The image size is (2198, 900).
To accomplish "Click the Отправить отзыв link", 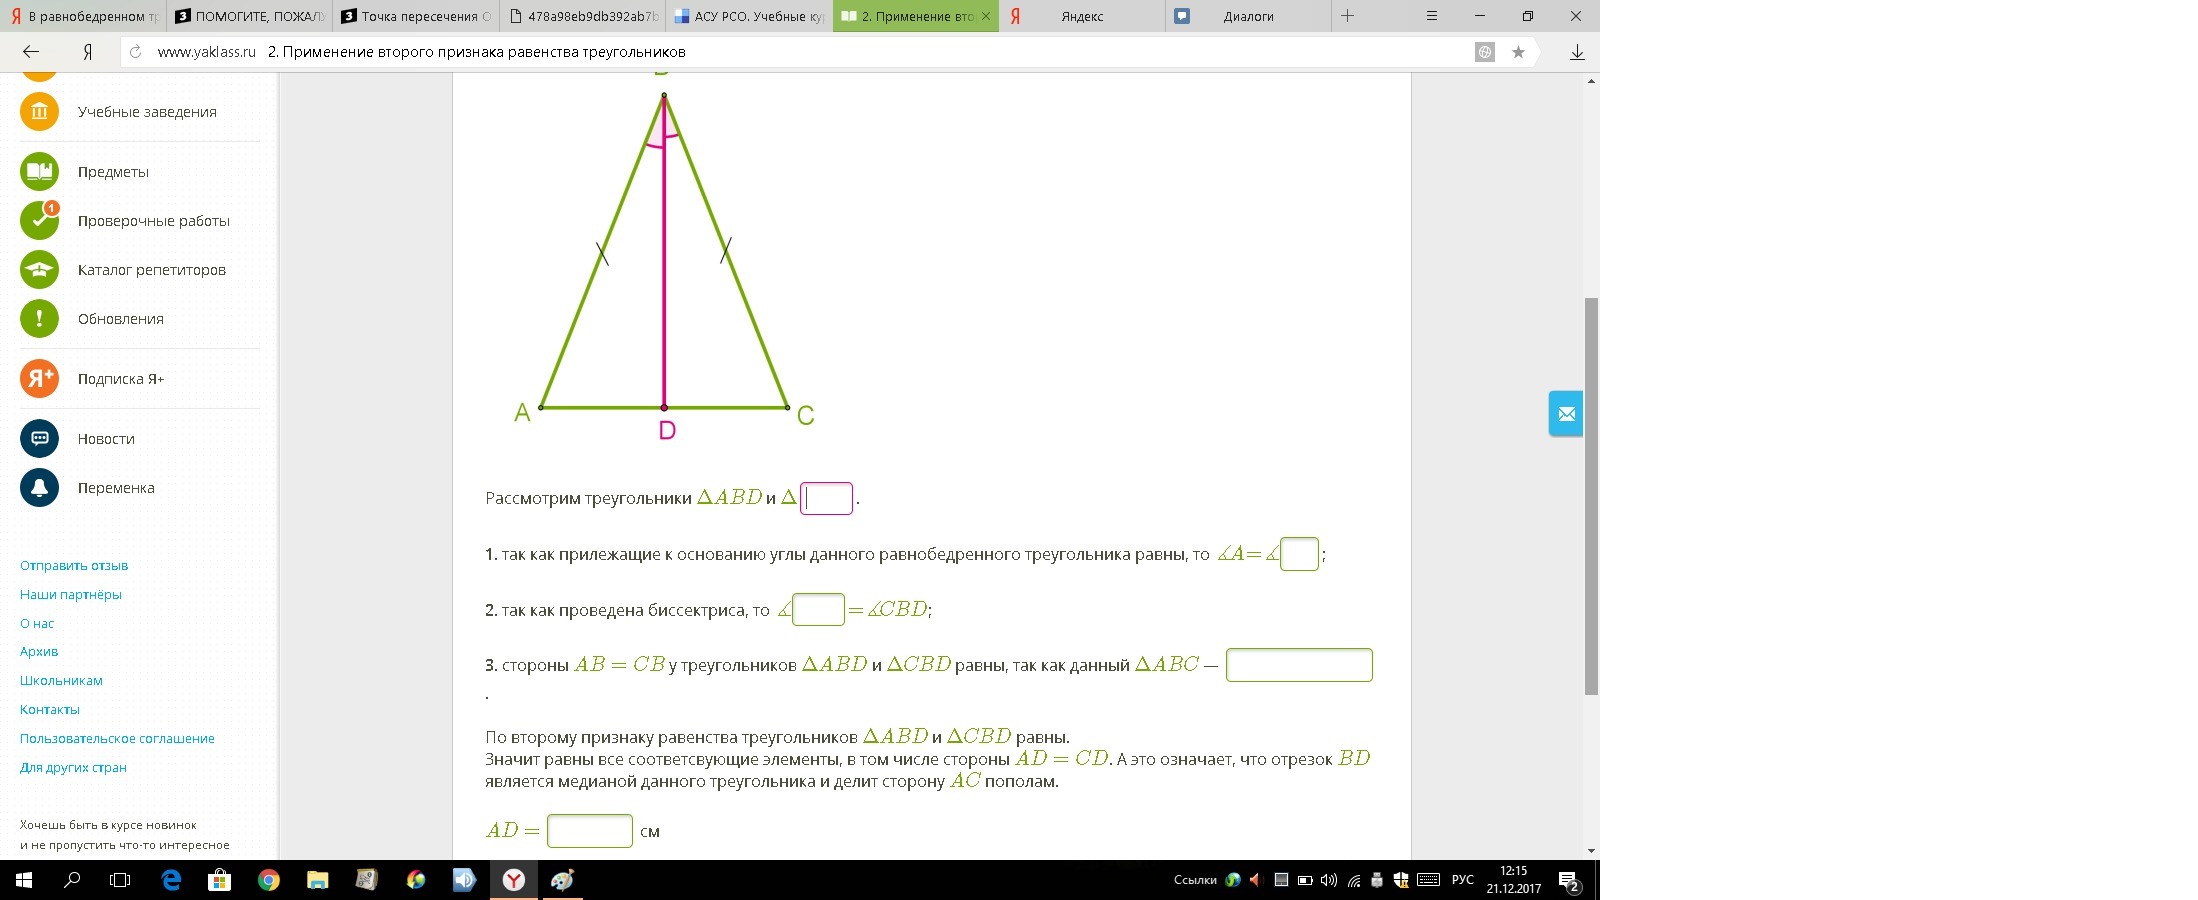I will [x=74, y=565].
